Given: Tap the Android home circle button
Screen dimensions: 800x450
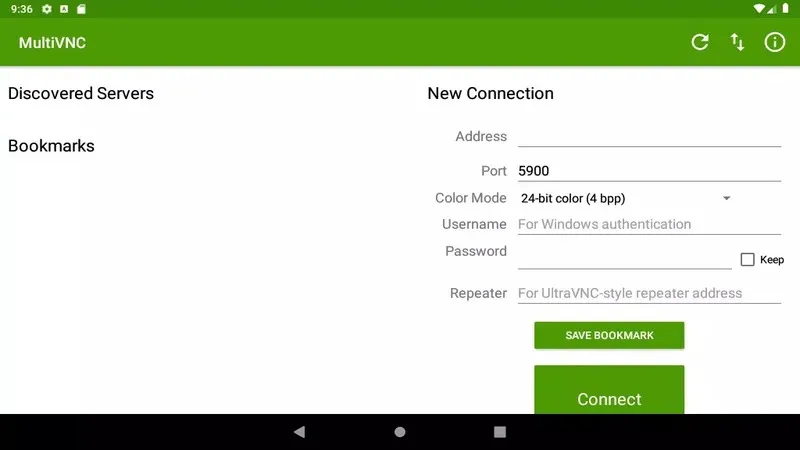Looking at the screenshot, I should (x=400, y=432).
